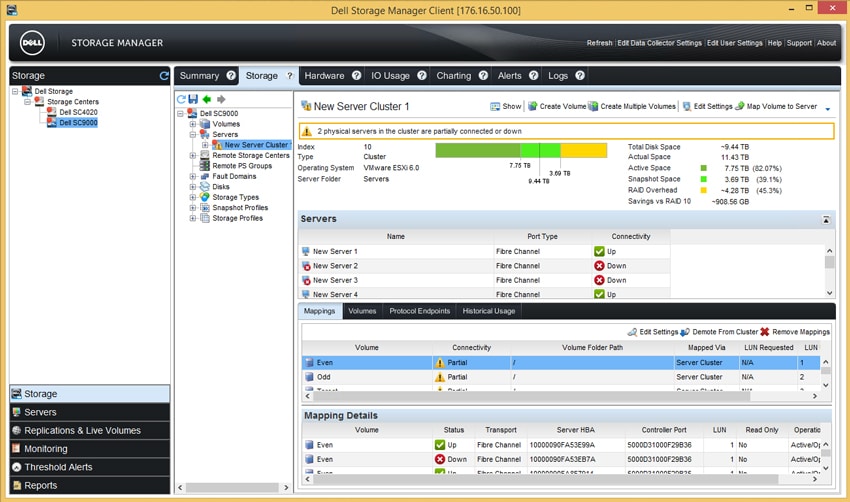Collapse Storage Centers tree node
The image size is (850, 502).
[x=28, y=101]
